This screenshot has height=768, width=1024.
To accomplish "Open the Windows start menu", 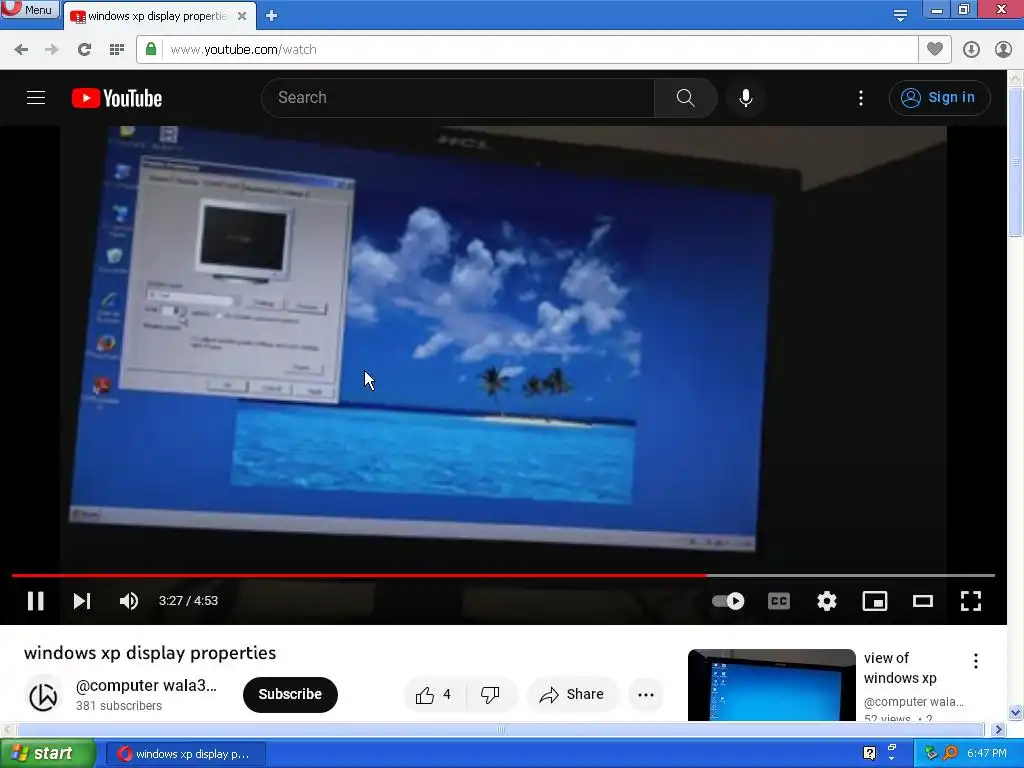I will pyautogui.click(x=47, y=754).
